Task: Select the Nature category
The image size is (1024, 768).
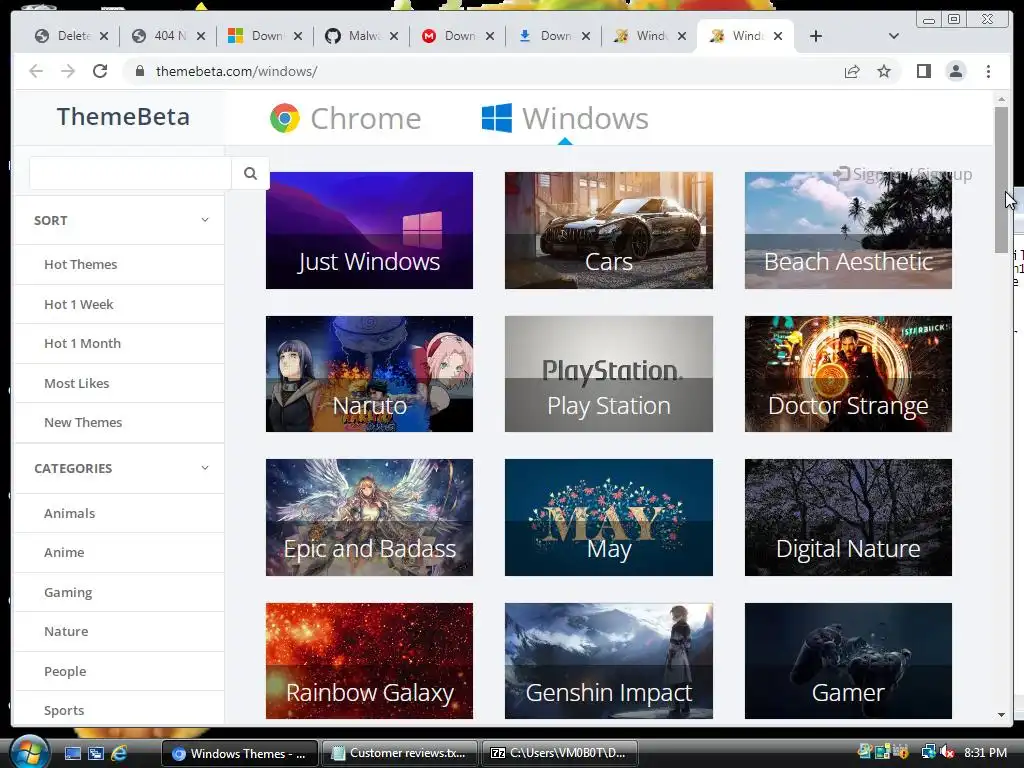Action: pos(66,632)
